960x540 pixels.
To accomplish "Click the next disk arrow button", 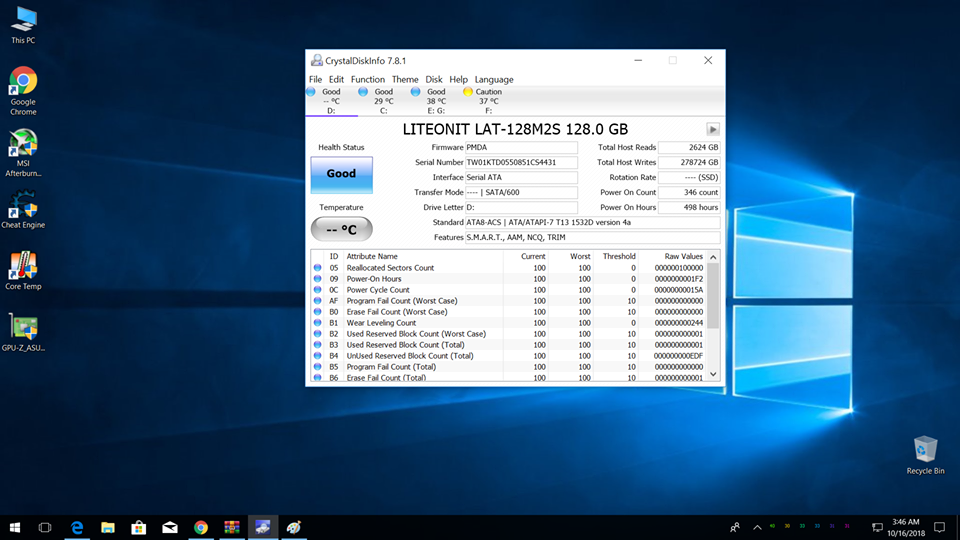I will point(712,129).
